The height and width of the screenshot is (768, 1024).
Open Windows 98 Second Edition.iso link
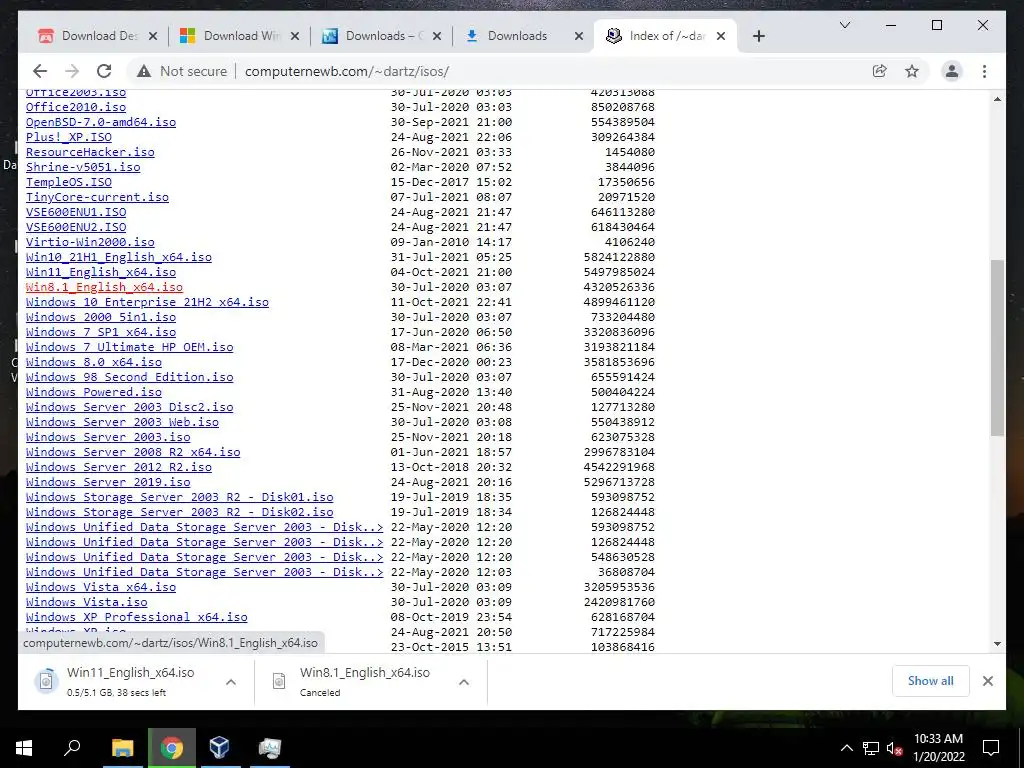pos(129,377)
